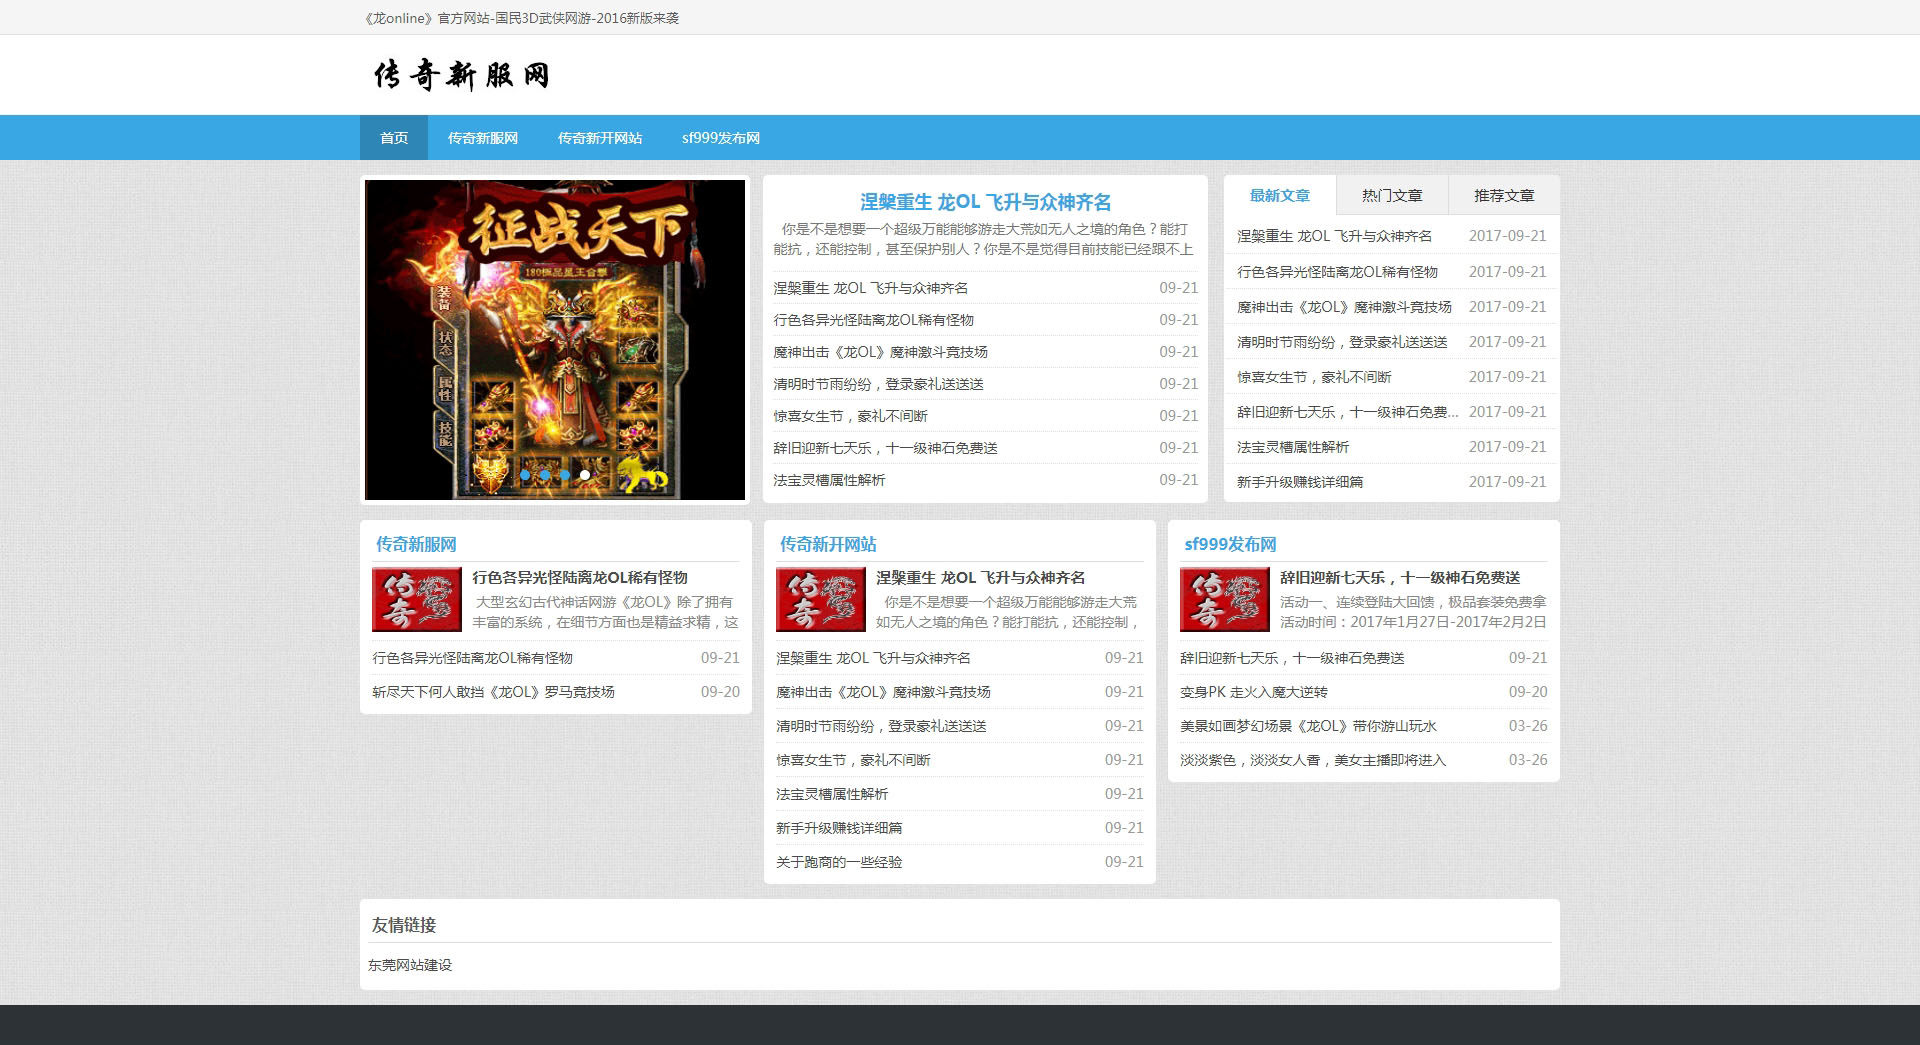Open the headline 涅槃重生 龙OL 飞升与众神齐名

click(x=985, y=202)
